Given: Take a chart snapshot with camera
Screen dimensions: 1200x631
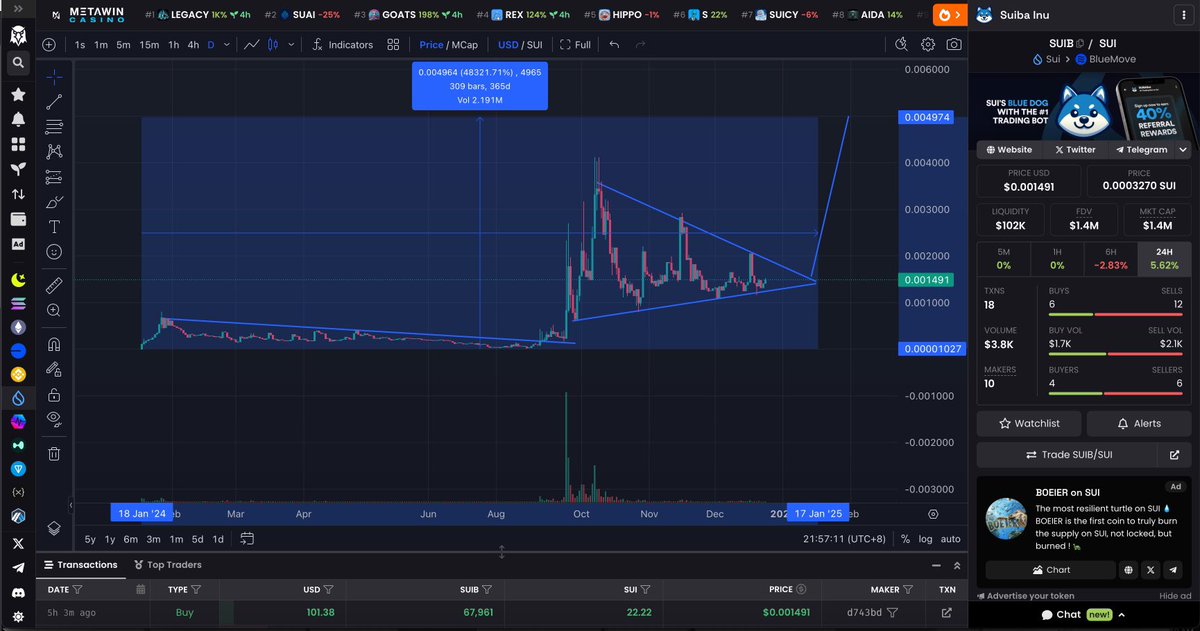Looking at the screenshot, I should (x=955, y=45).
